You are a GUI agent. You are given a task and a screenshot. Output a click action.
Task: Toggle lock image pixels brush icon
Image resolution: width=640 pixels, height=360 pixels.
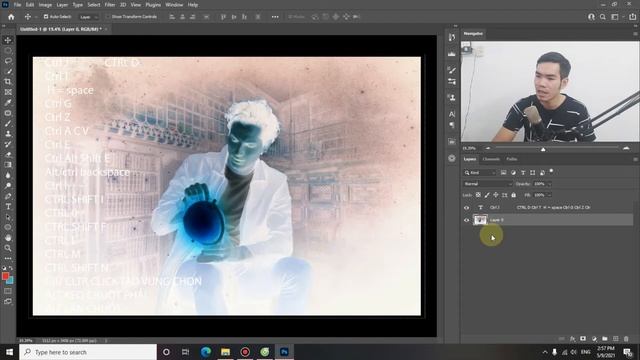(x=487, y=195)
